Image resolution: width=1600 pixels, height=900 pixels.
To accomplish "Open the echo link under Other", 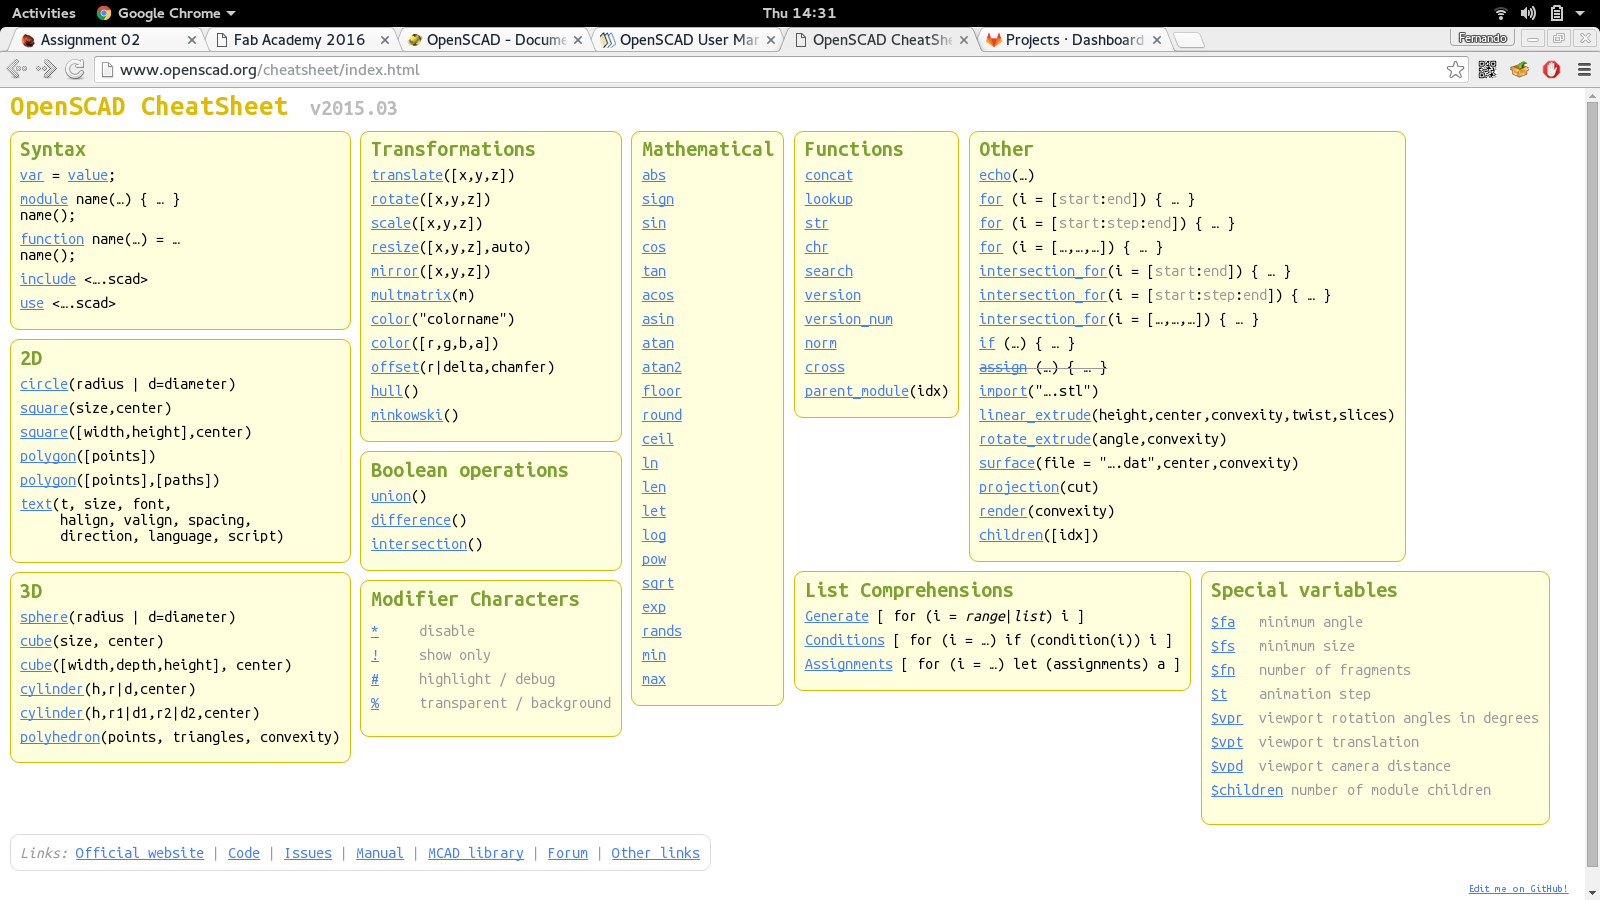I will [x=995, y=175].
